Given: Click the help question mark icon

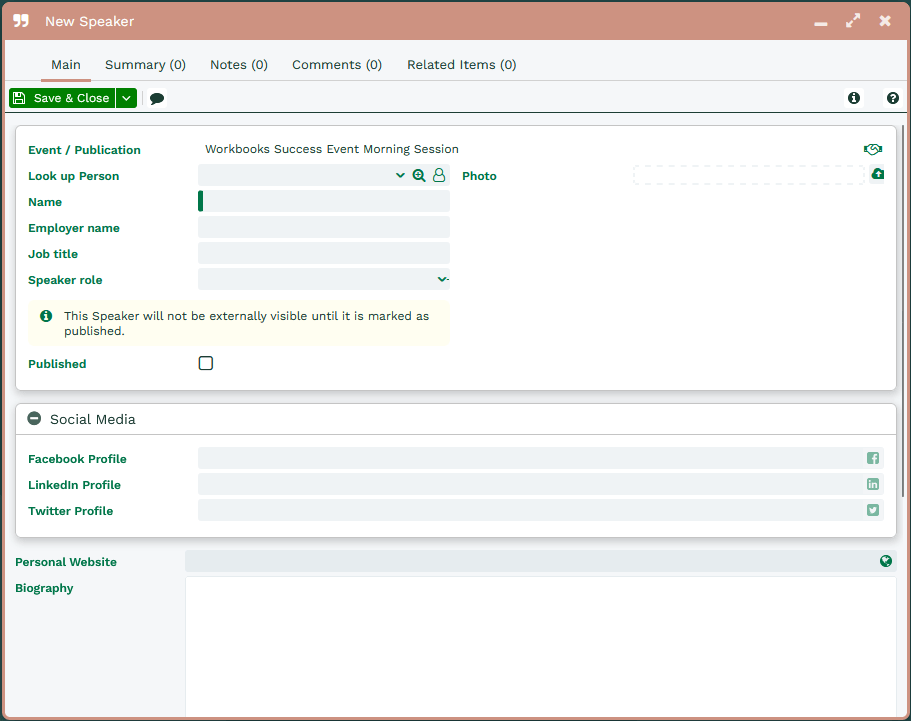Looking at the screenshot, I should click(892, 98).
